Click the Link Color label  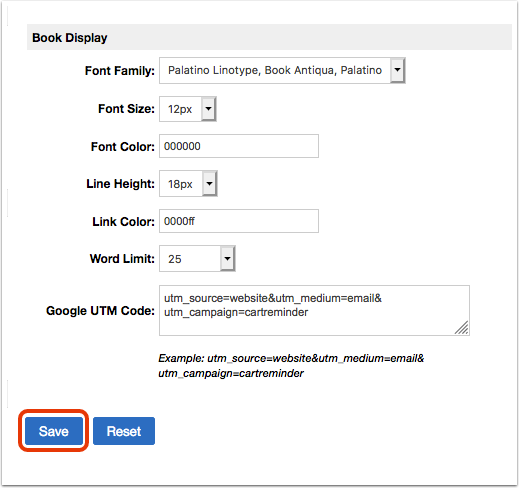(123, 221)
